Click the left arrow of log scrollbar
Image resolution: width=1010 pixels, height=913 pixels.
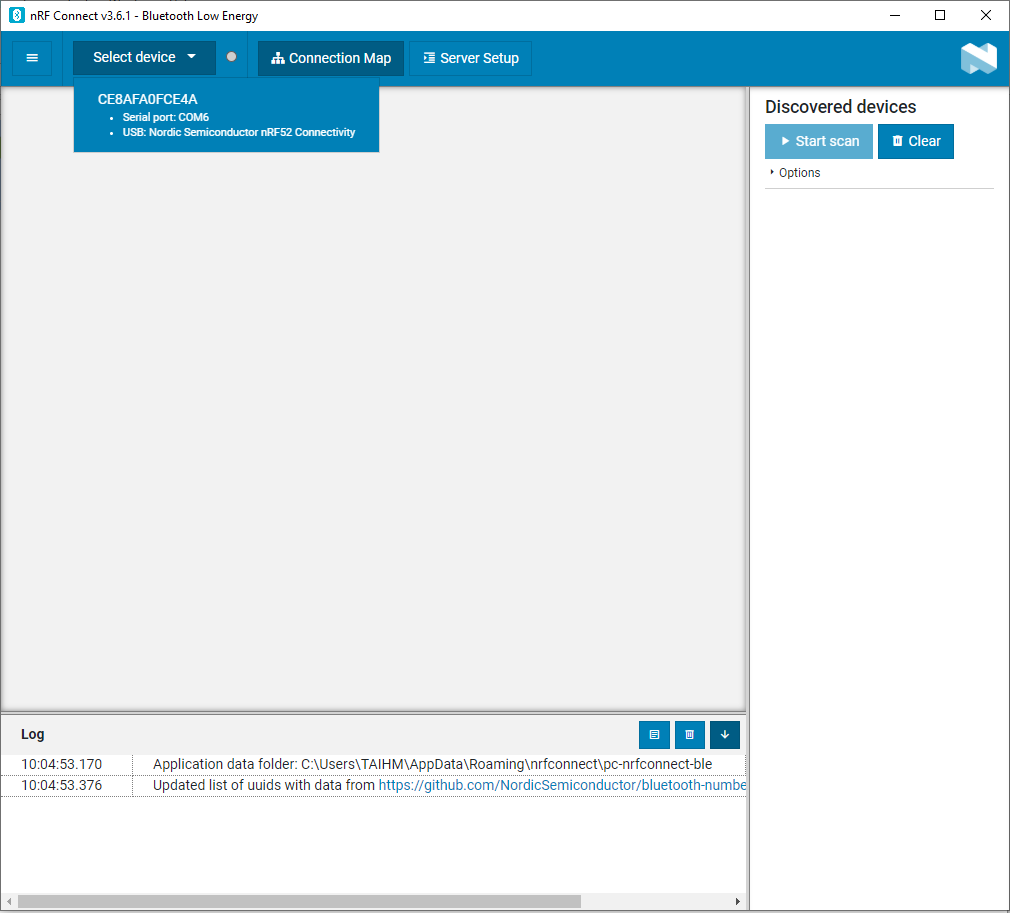(9, 901)
